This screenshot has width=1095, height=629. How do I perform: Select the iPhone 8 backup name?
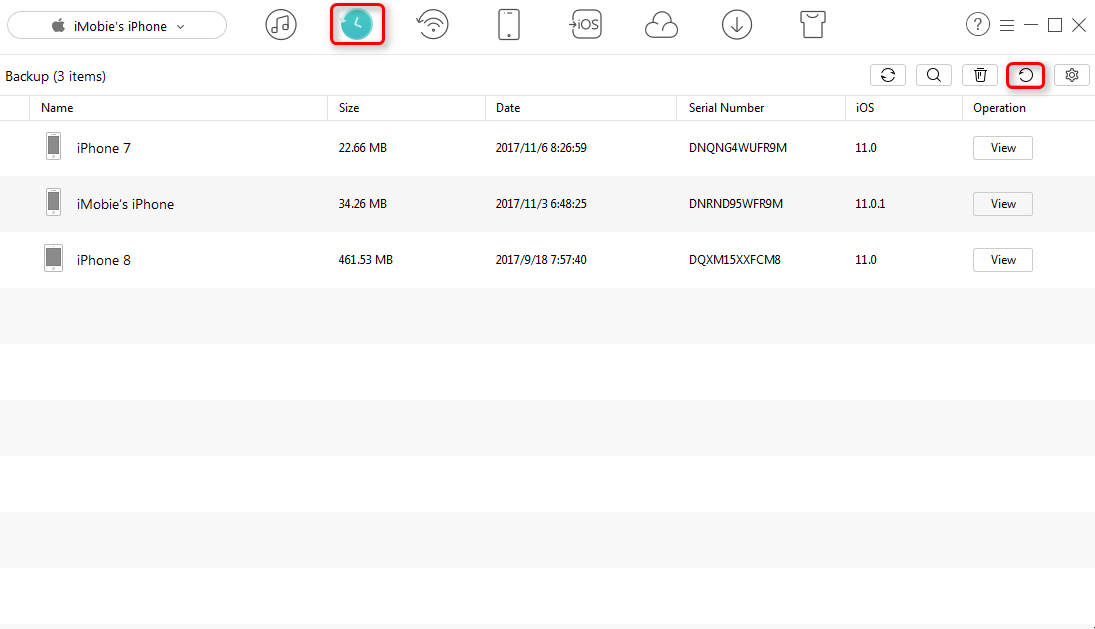[103, 260]
